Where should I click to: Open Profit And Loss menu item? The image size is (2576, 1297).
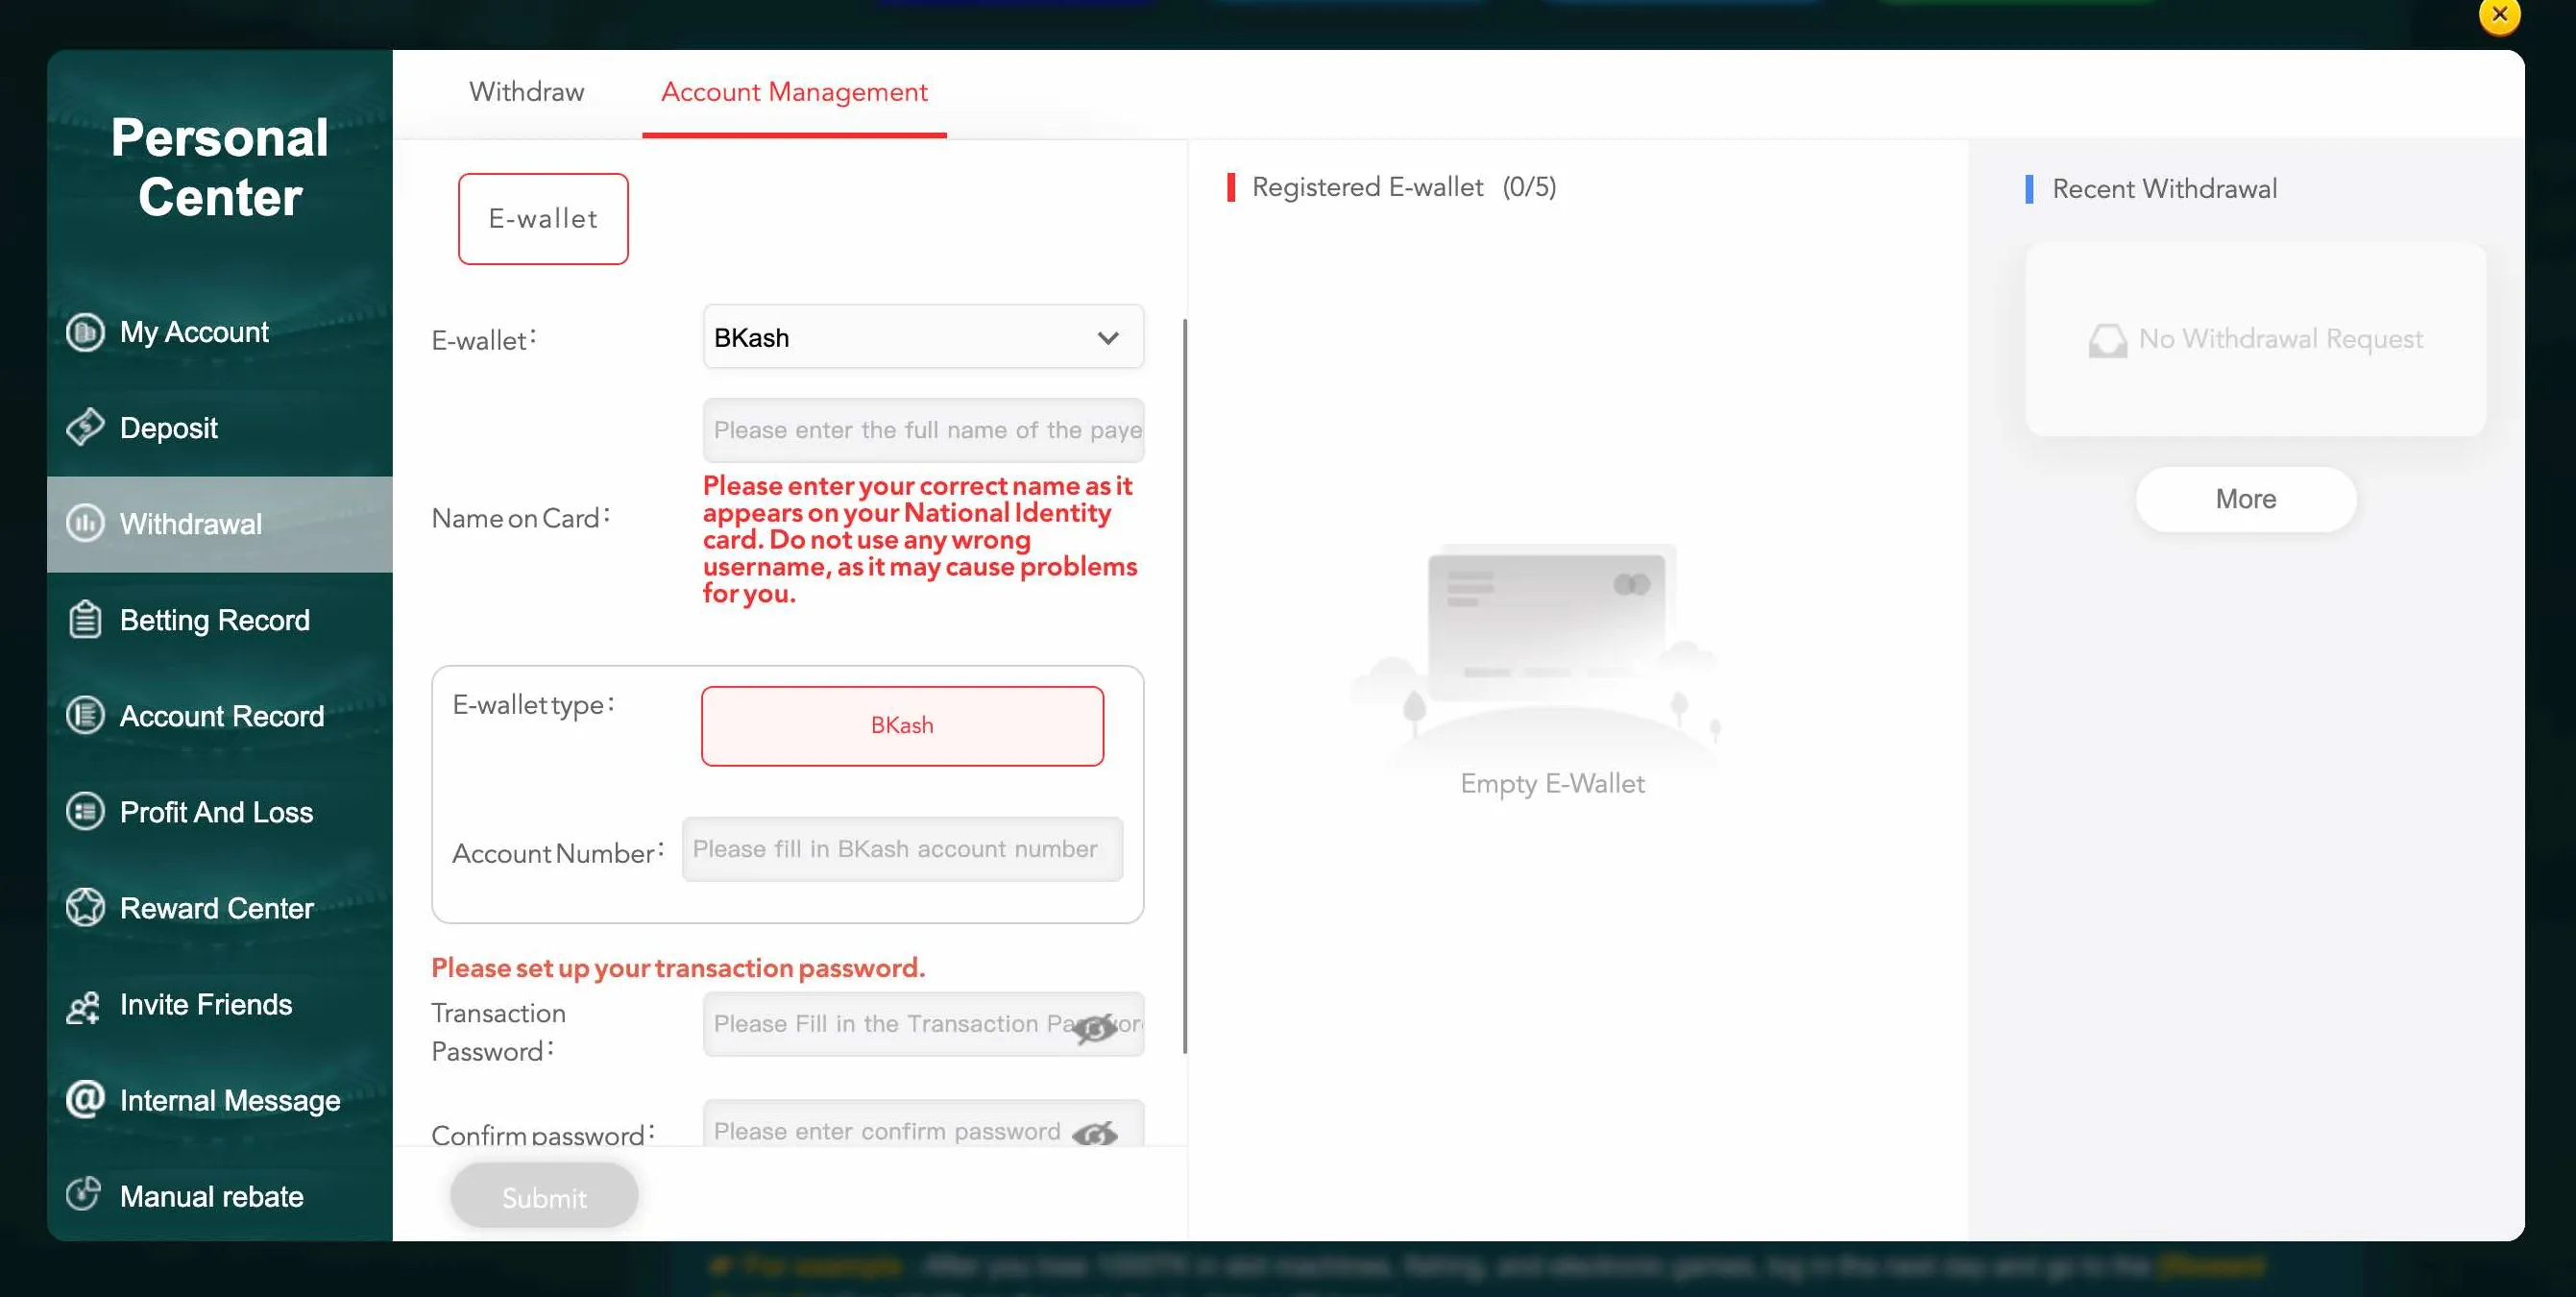pyautogui.click(x=219, y=812)
